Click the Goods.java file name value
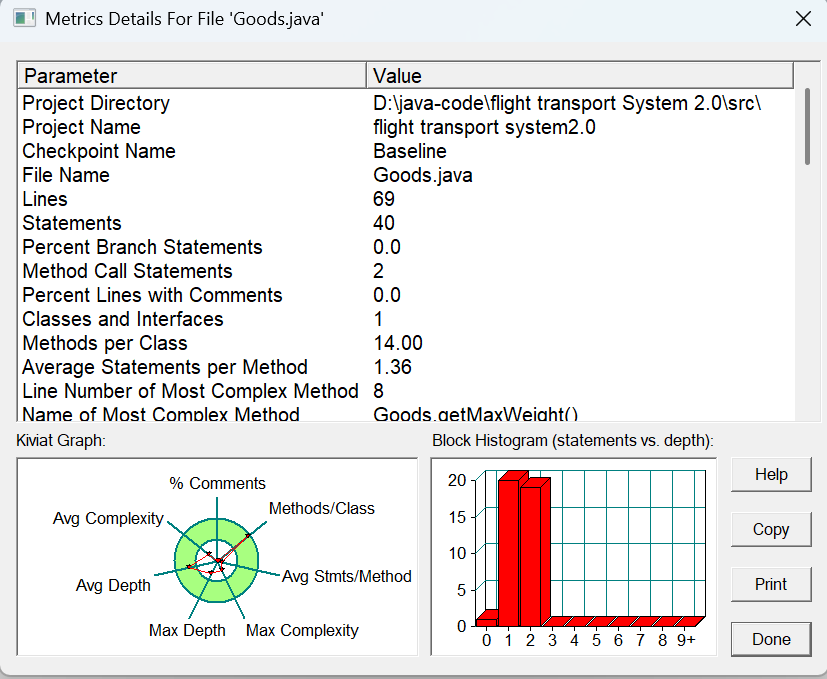 coord(422,175)
